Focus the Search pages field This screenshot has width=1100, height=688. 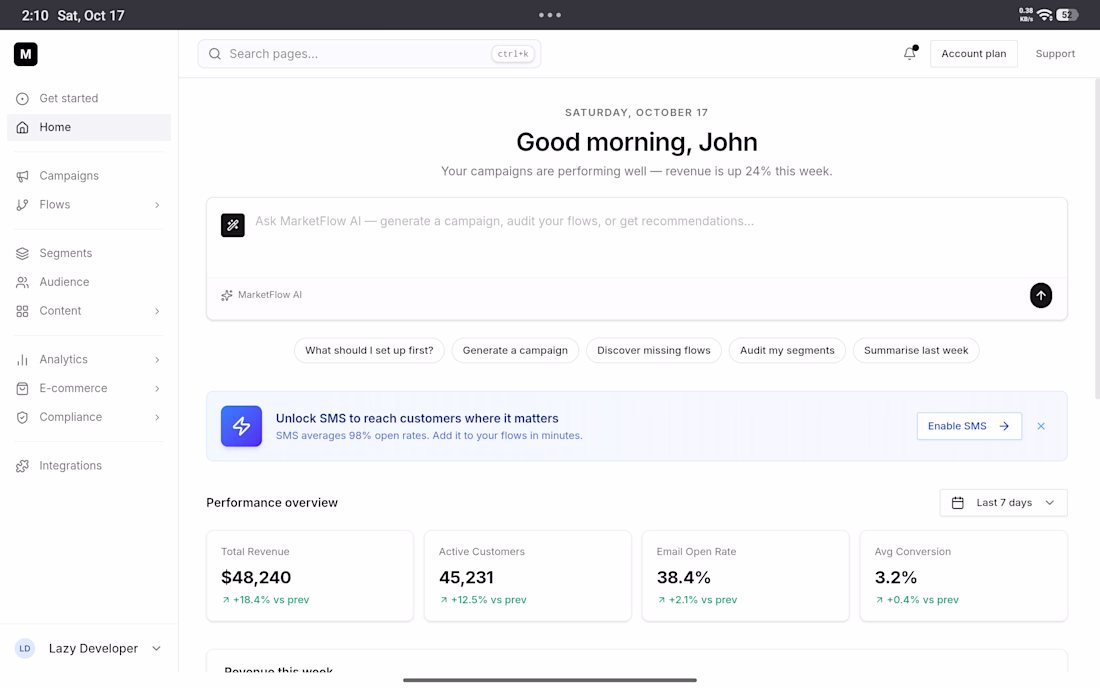point(369,54)
